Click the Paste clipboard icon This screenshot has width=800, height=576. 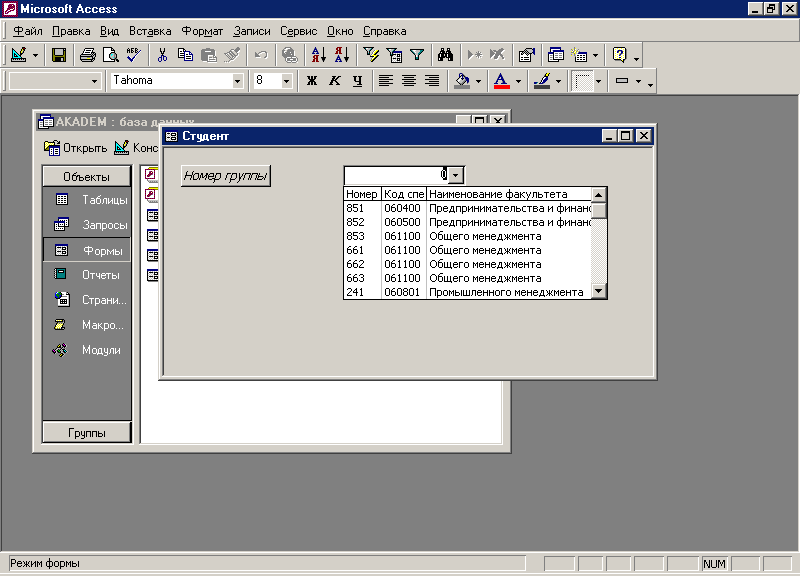click(209, 55)
